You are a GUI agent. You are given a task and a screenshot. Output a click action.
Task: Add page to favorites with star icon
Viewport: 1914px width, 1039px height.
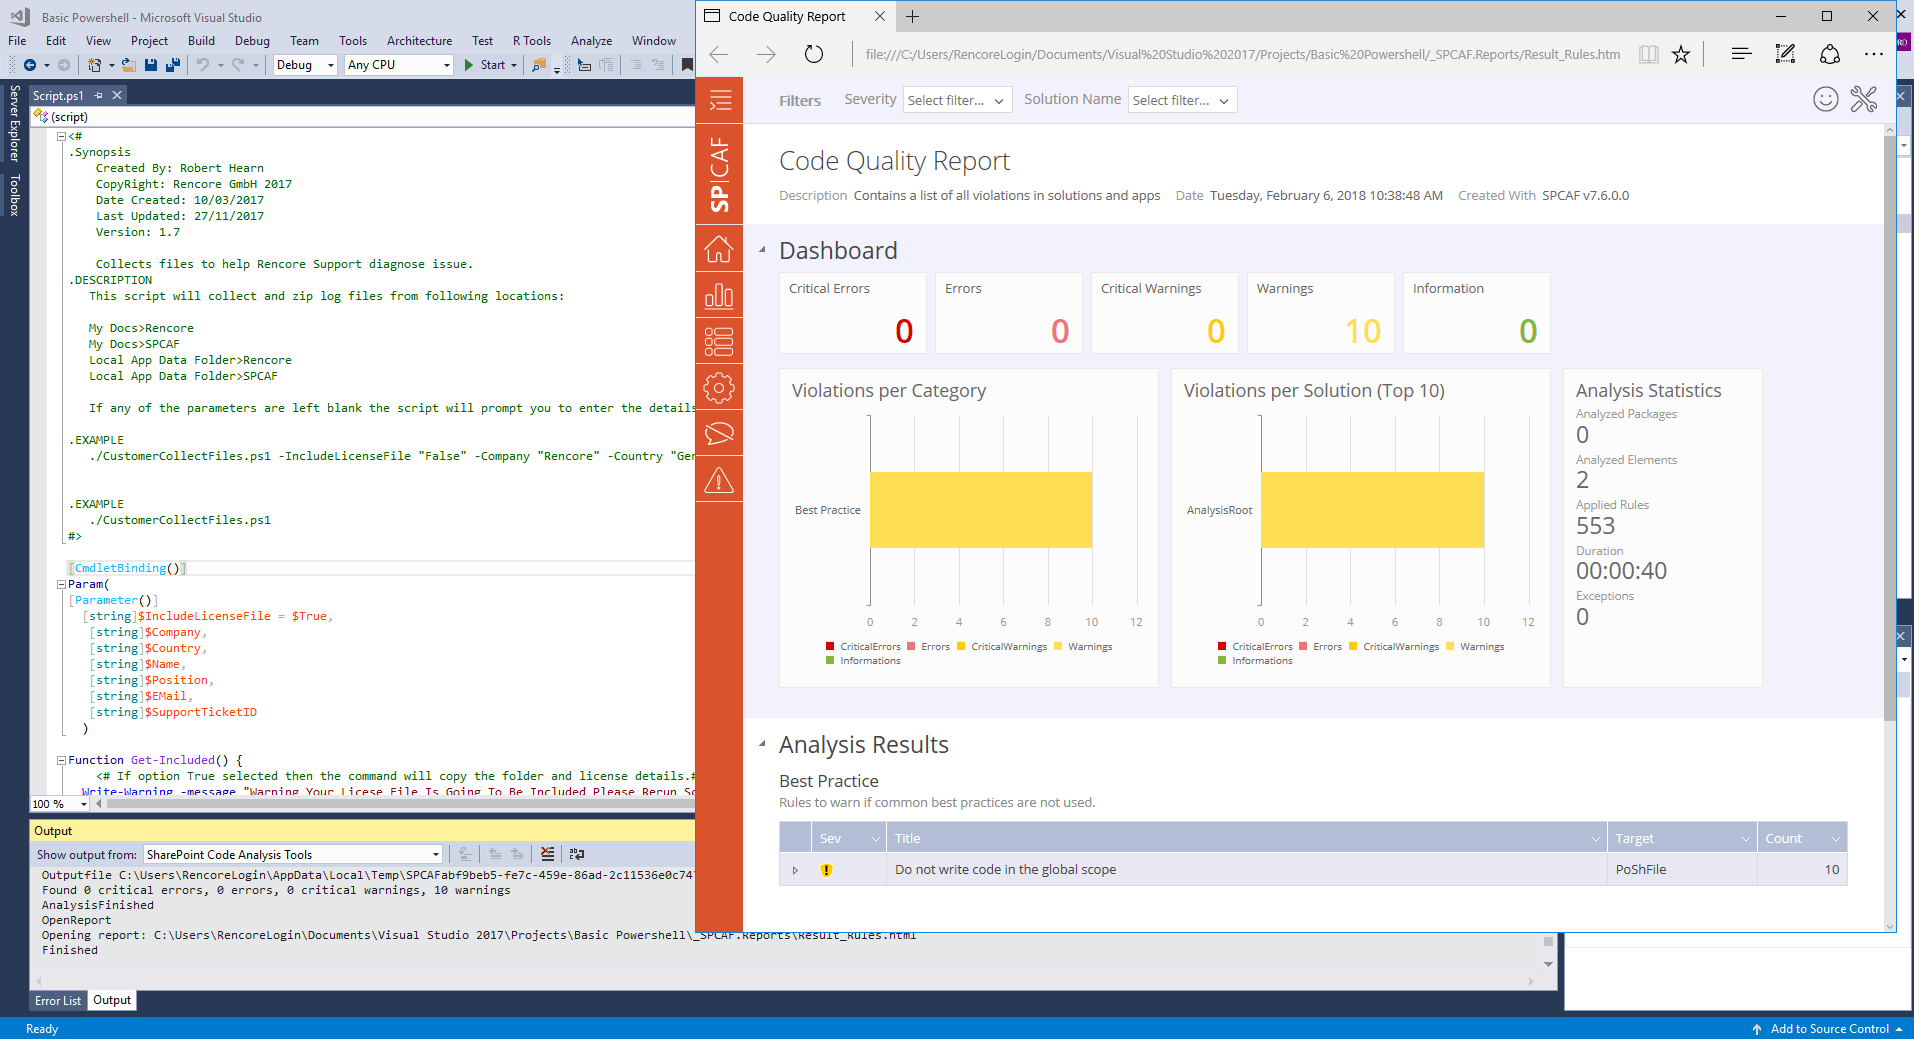[1682, 54]
